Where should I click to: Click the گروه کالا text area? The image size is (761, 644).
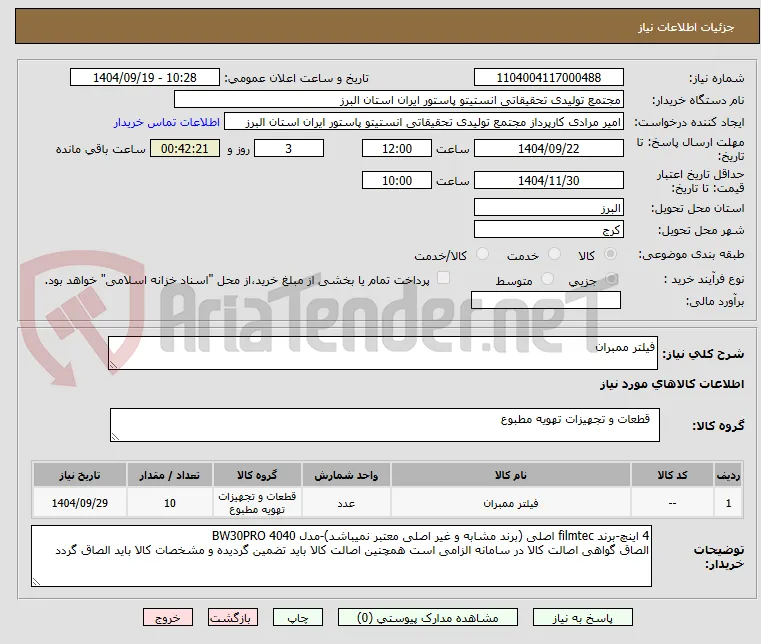[x=384, y=425]
